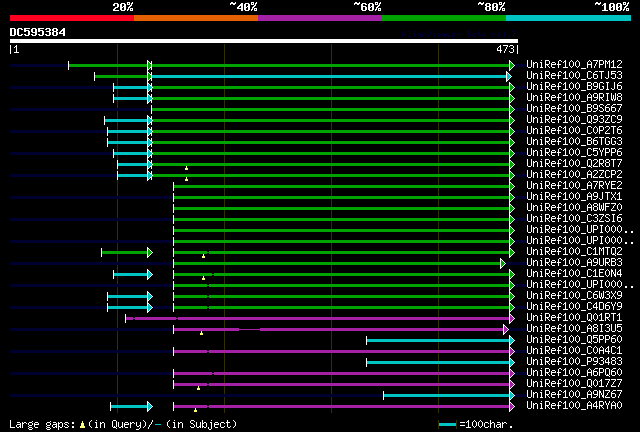640x432 pixels.
Task: Click the green arrowhead ending A9URB3 bar
Action: 503,264
